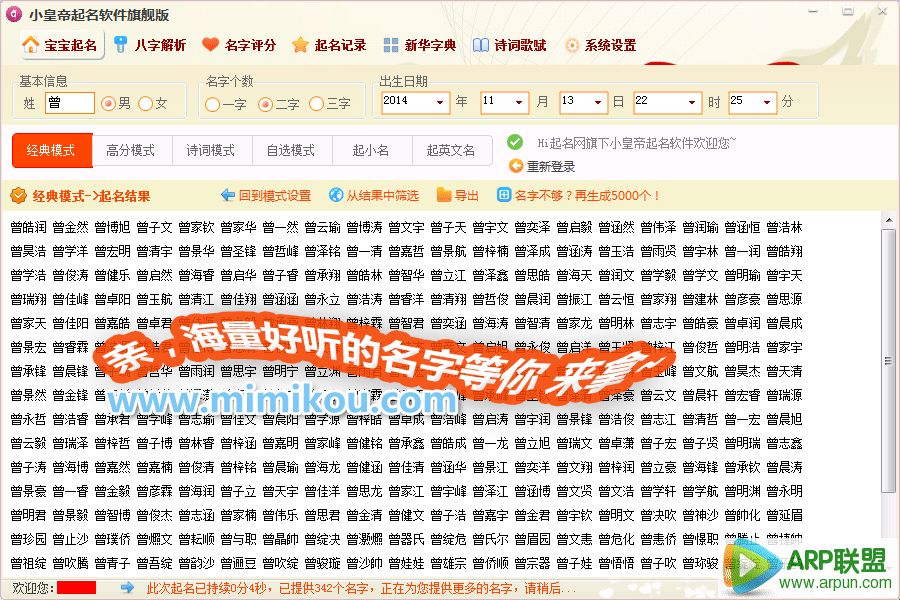The image size is (900, 600).
Task: Click the star icon for 起名记录
Action: point(300,45)
